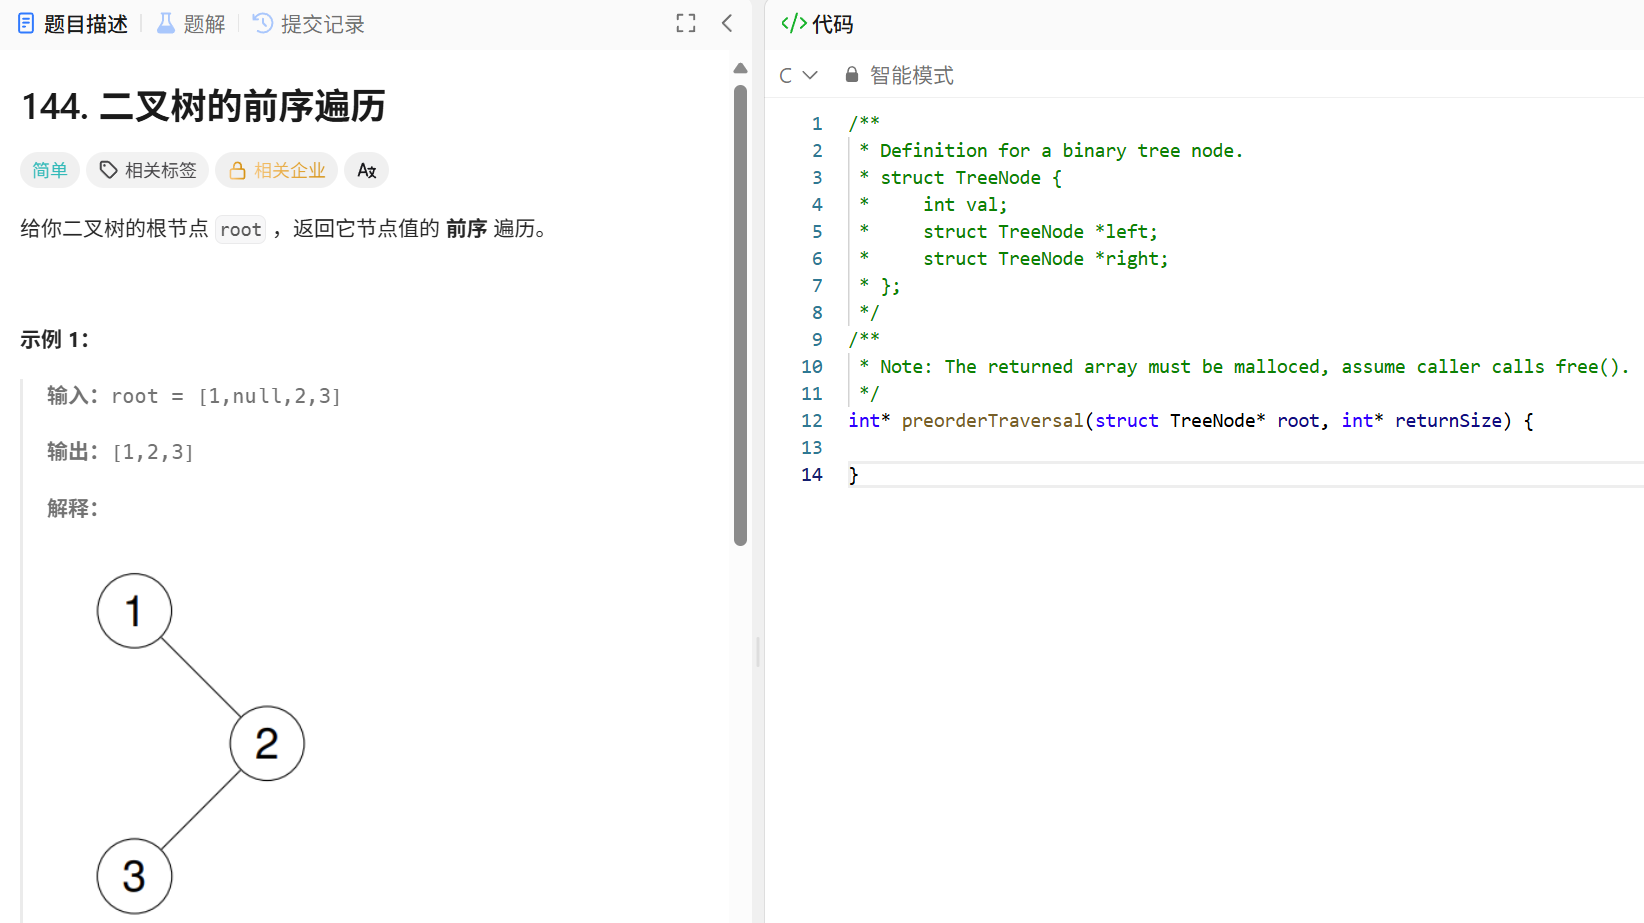Switch to the 题解 tab
Image resolution: width=1644 pixels, height=923 pixels.
point(192,24)
